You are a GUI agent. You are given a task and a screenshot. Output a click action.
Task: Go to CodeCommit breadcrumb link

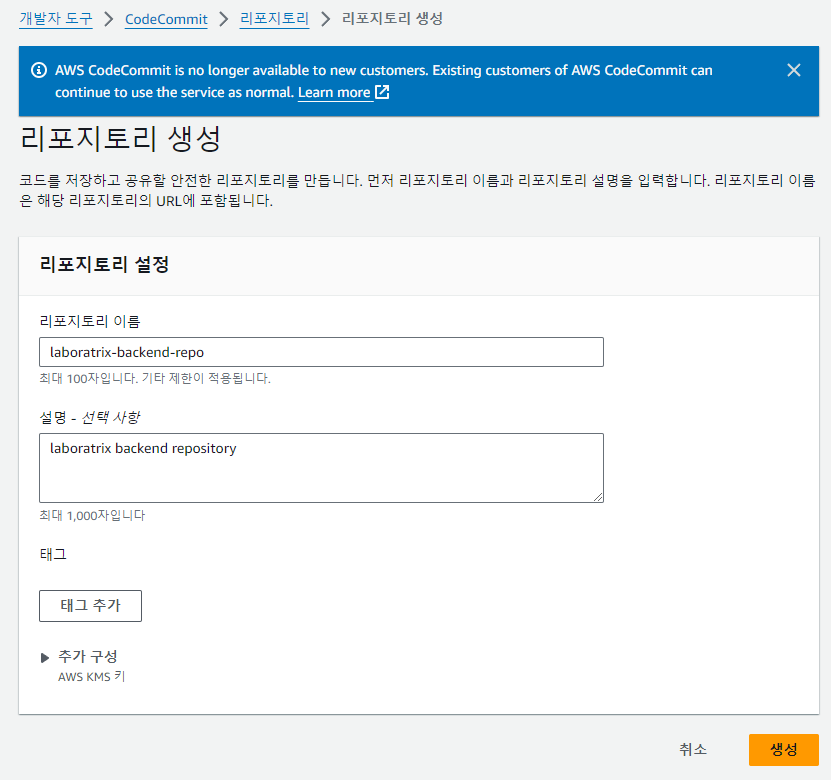tap(166, 20)
